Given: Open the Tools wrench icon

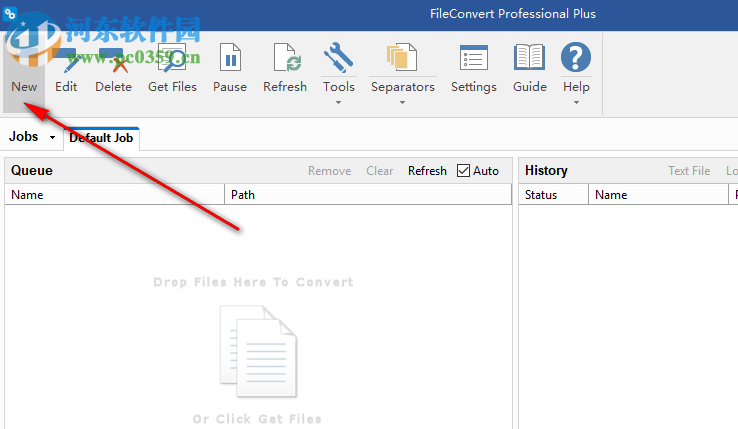Looking at the screenshot, I should pos(338,57).
